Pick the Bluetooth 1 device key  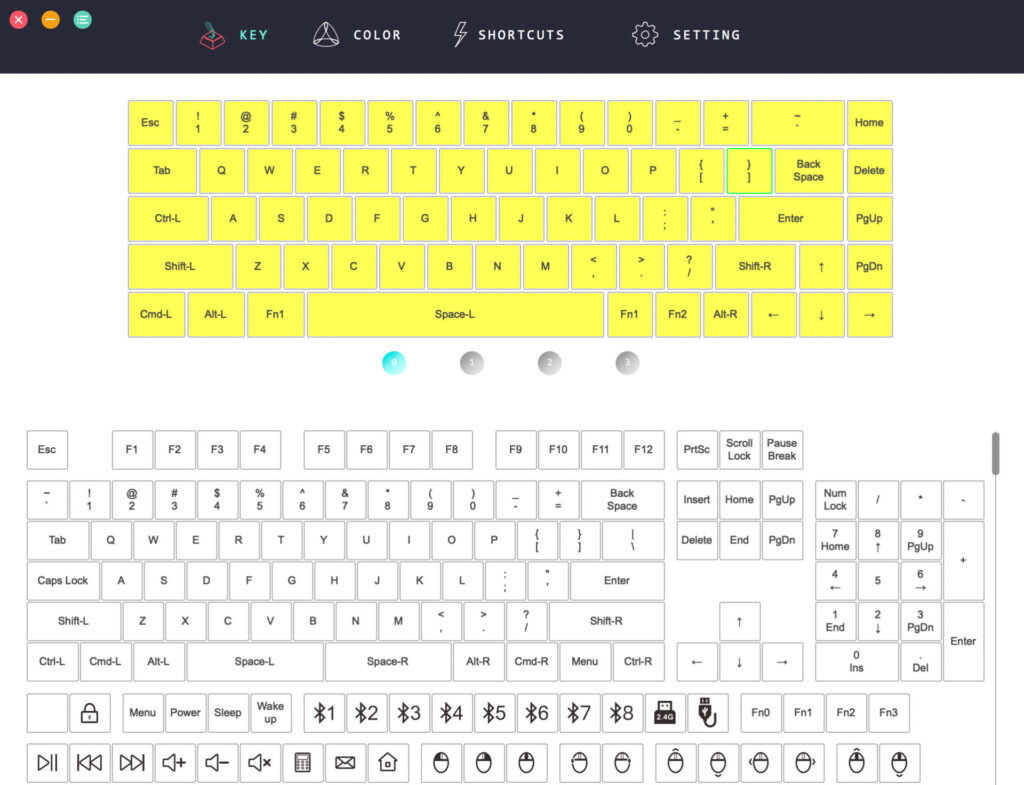[x=324, y=713]
